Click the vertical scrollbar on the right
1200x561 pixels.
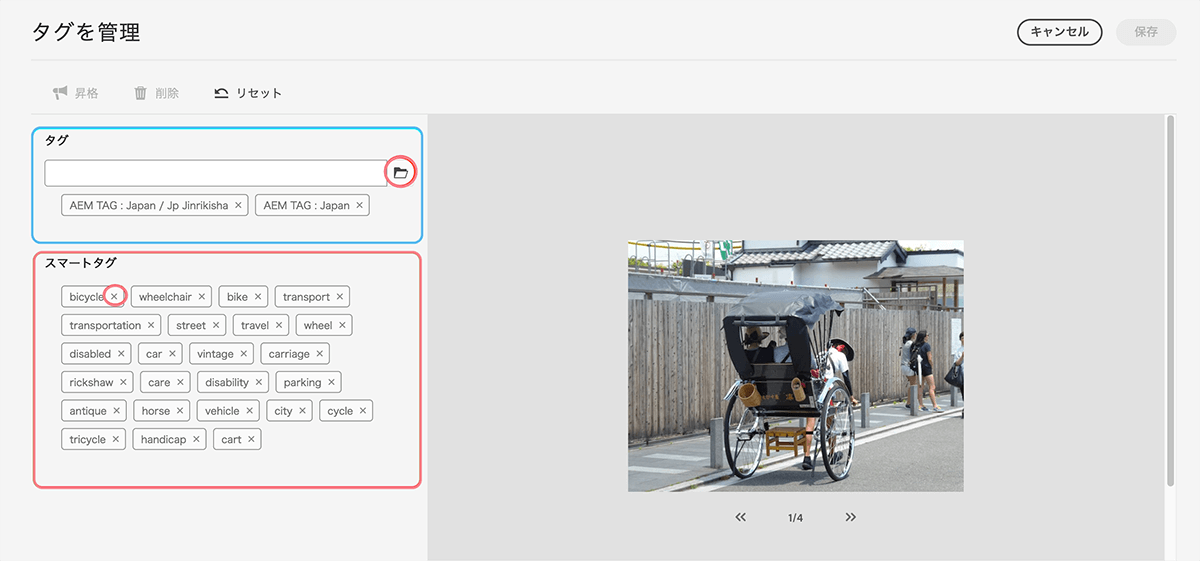tap(1170, 300)
